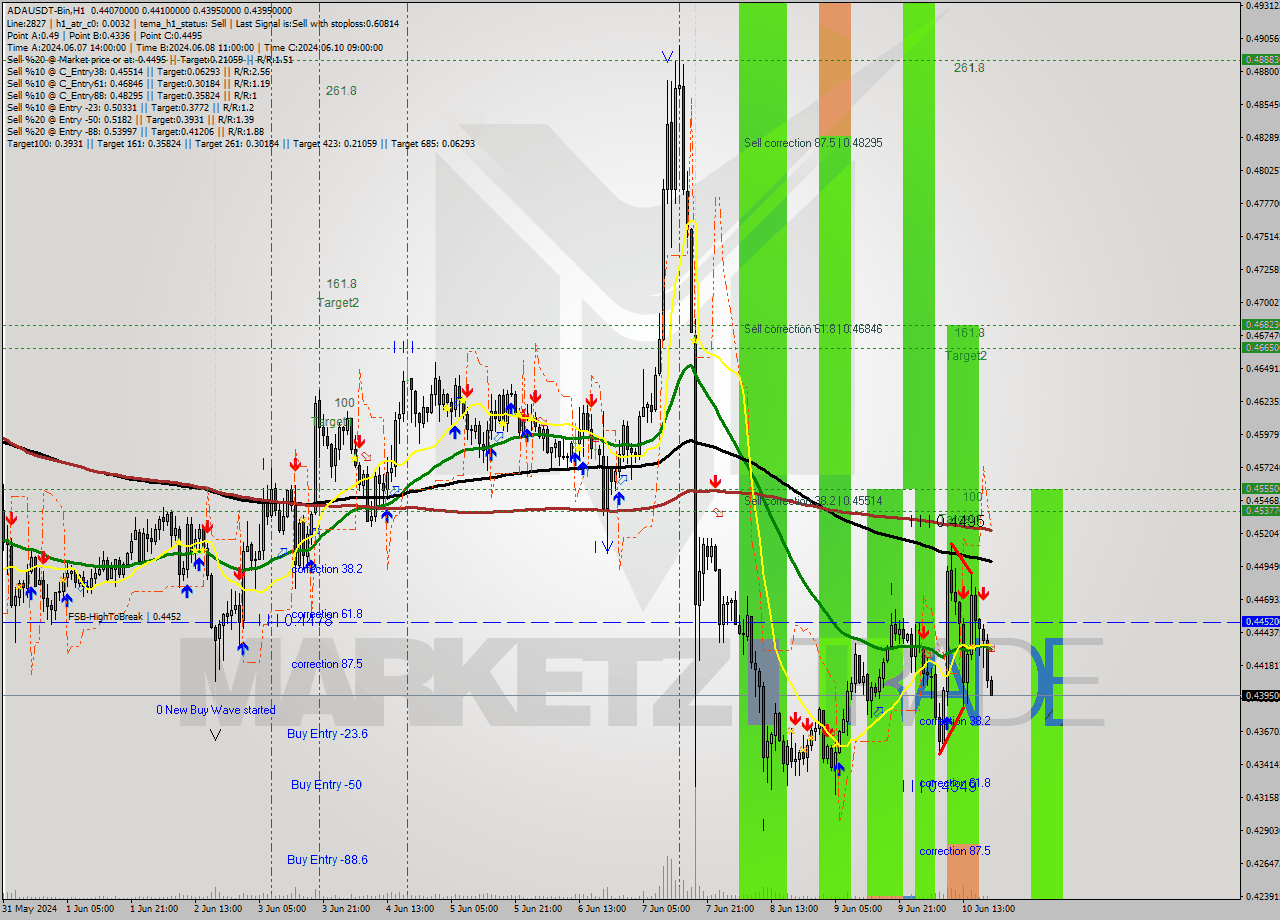
Task: Select the 'FSB-HighToBreak | 0.4452' label
Action: click(x=125, y=617)
